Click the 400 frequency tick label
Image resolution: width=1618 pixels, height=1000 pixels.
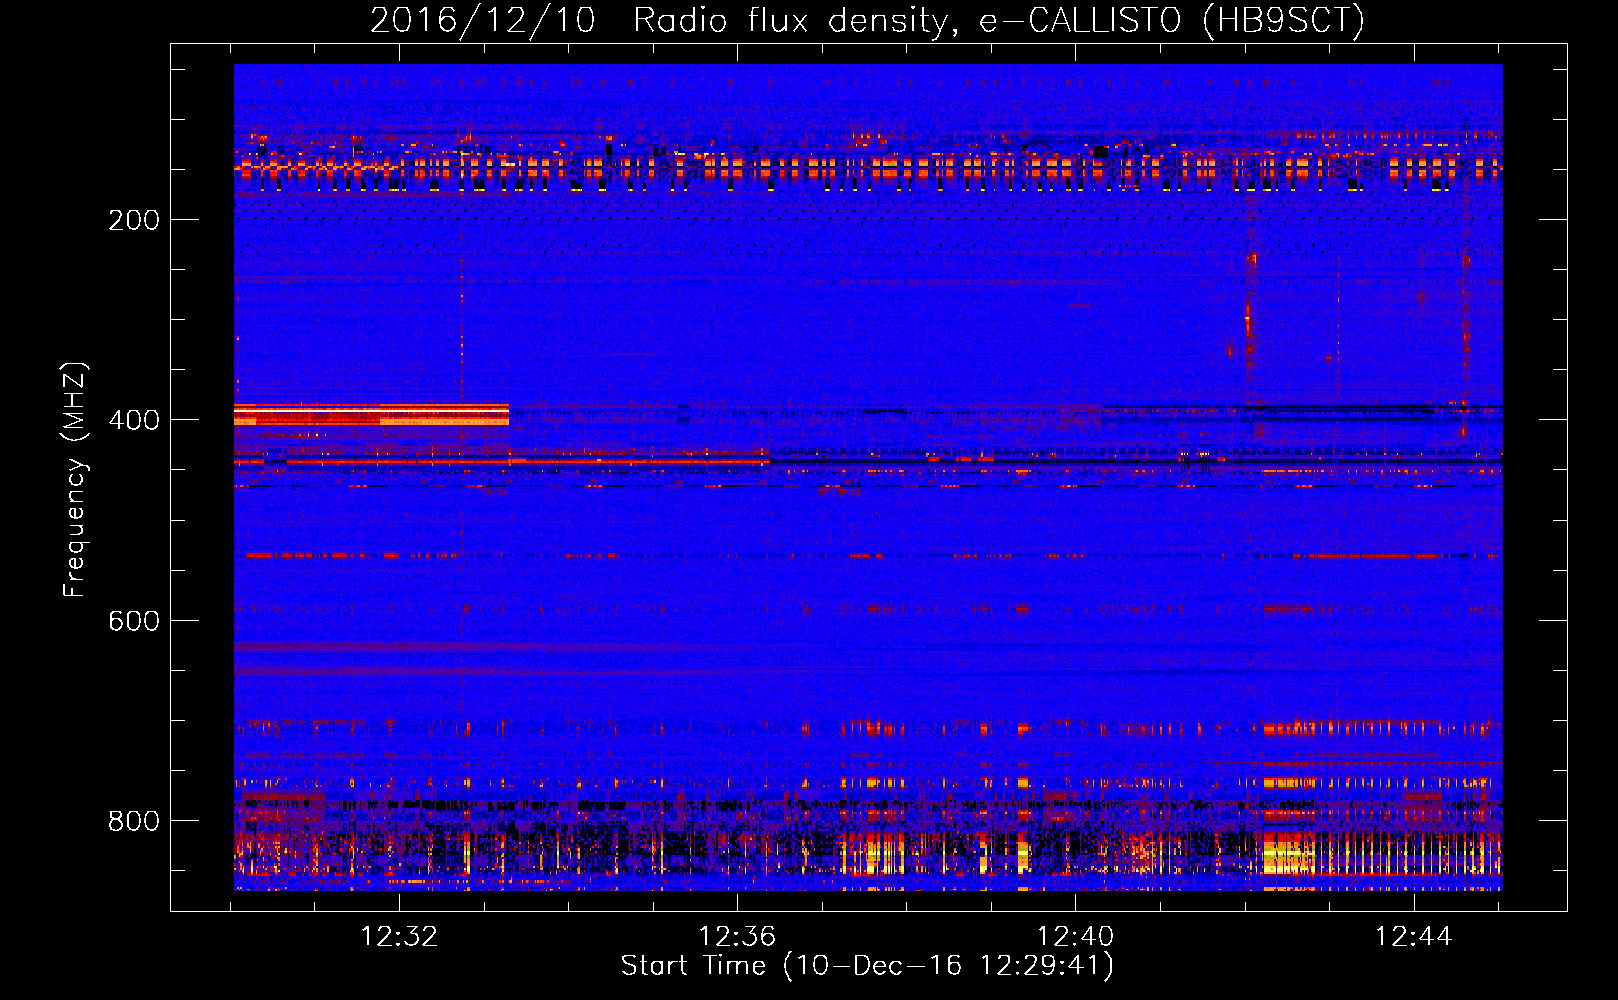point(134,420)
